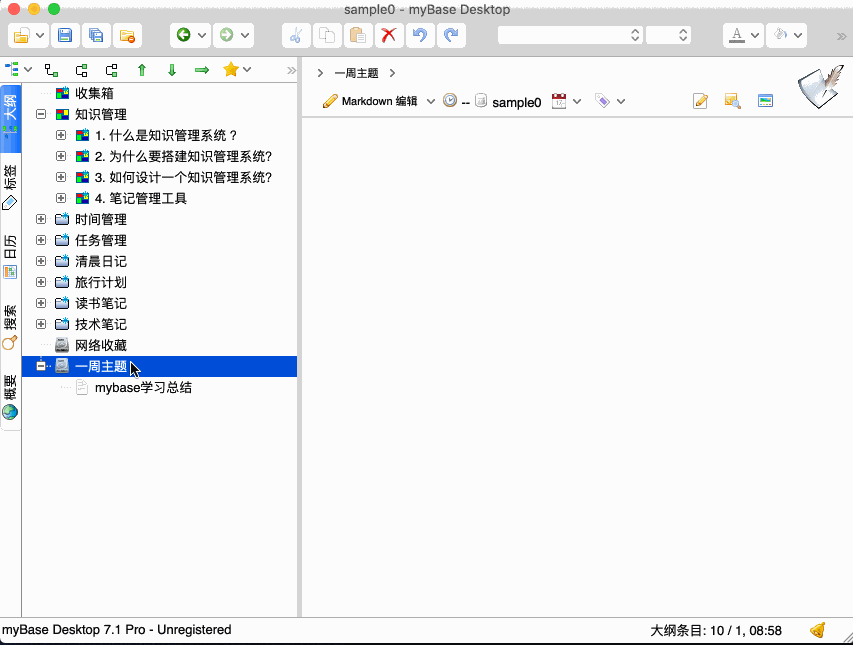Click the Cut scissors icon
This screenshot has height=645, width=853.
click(296, 36)
